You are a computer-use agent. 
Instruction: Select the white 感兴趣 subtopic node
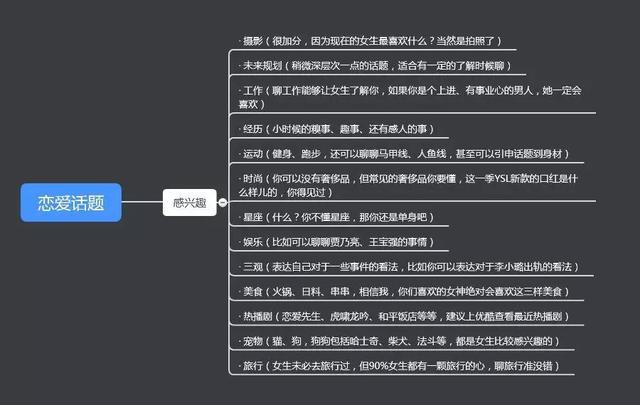187,203
